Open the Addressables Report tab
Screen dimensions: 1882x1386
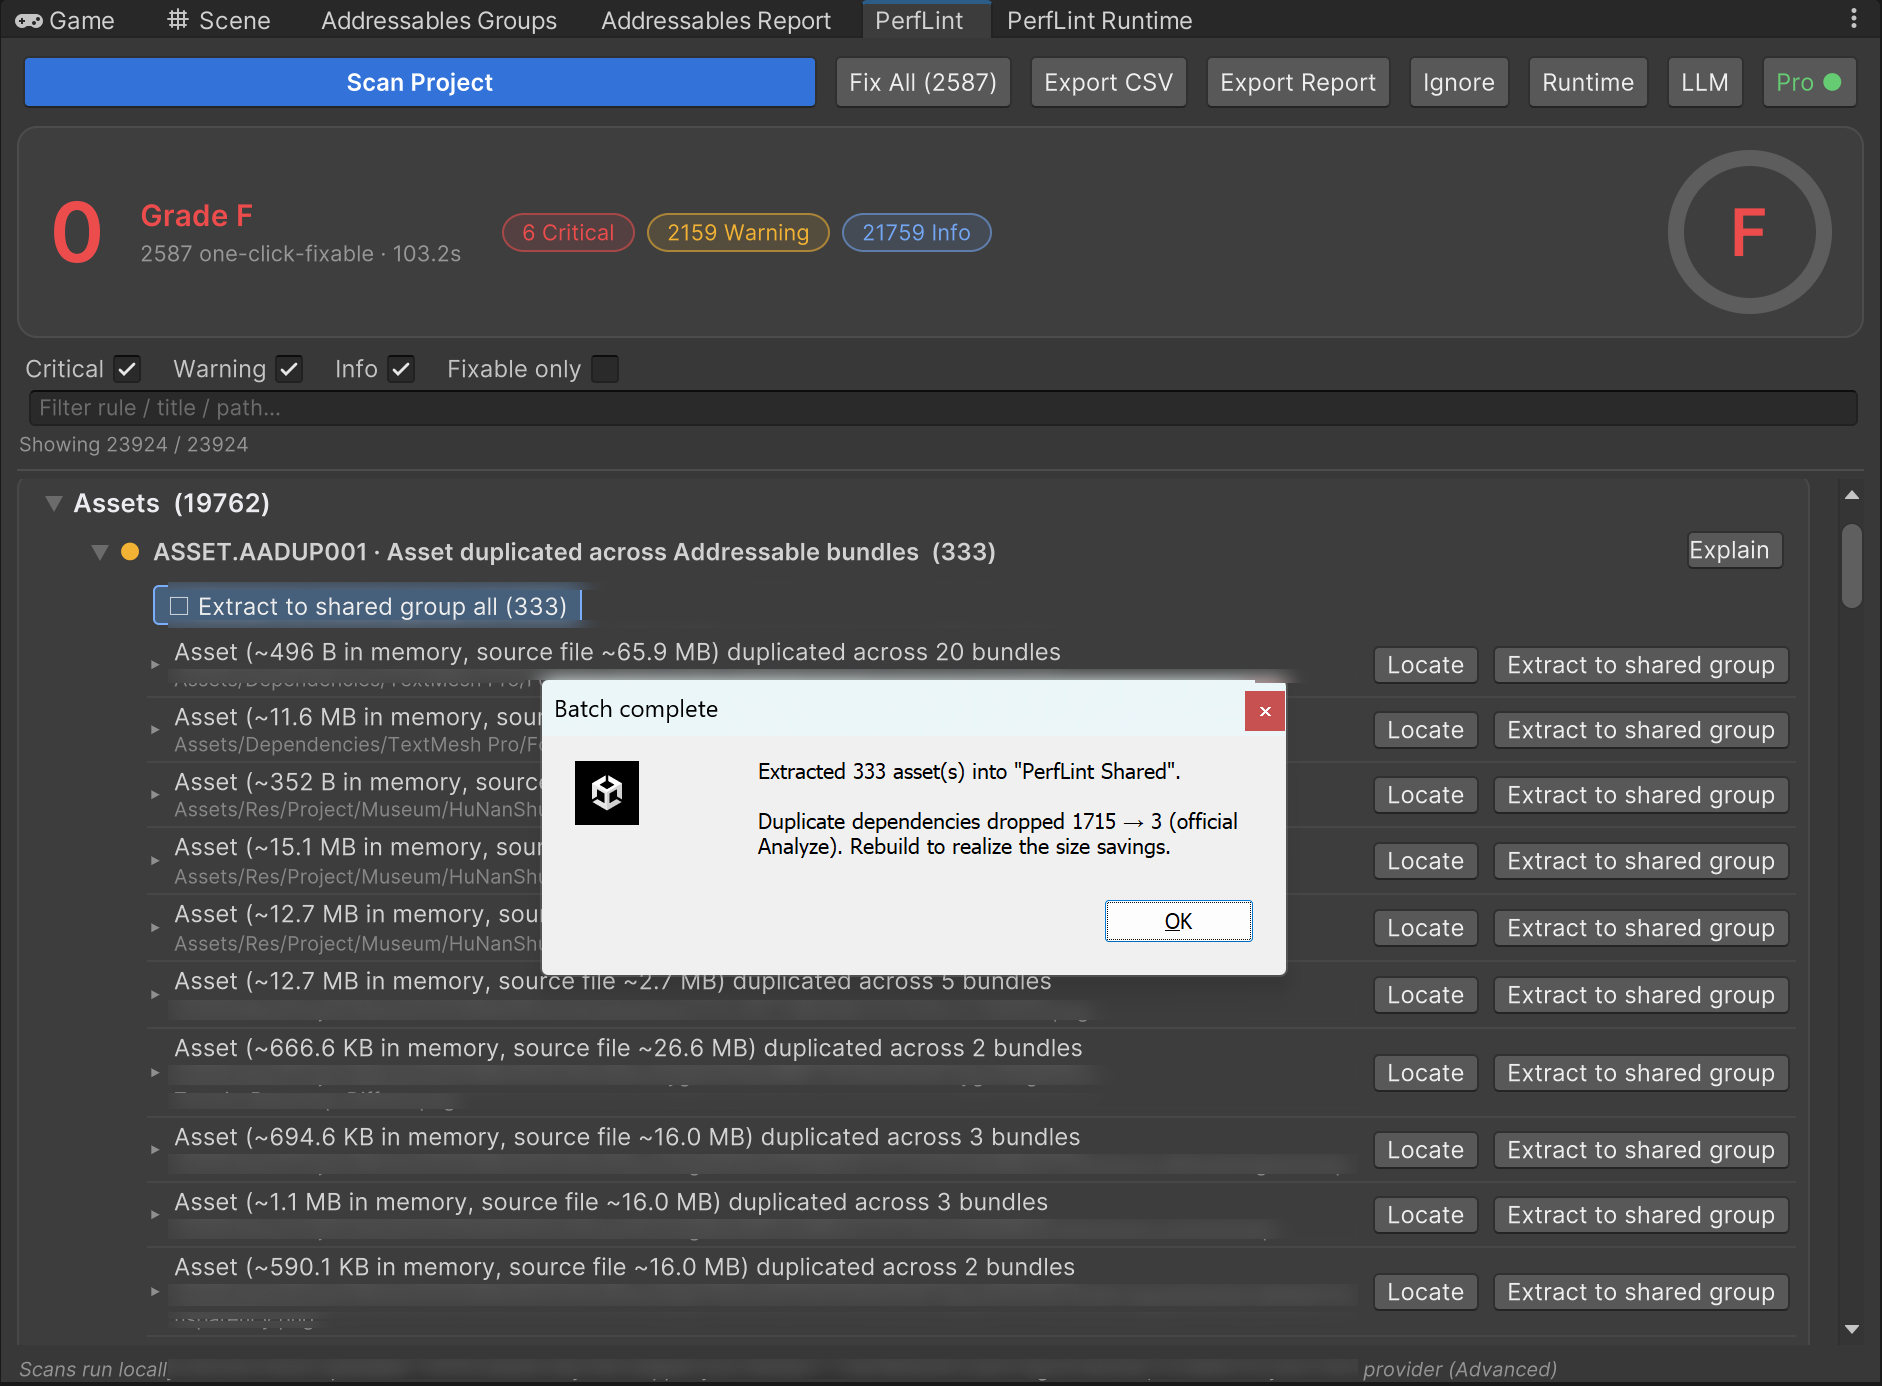pos(716,20)
